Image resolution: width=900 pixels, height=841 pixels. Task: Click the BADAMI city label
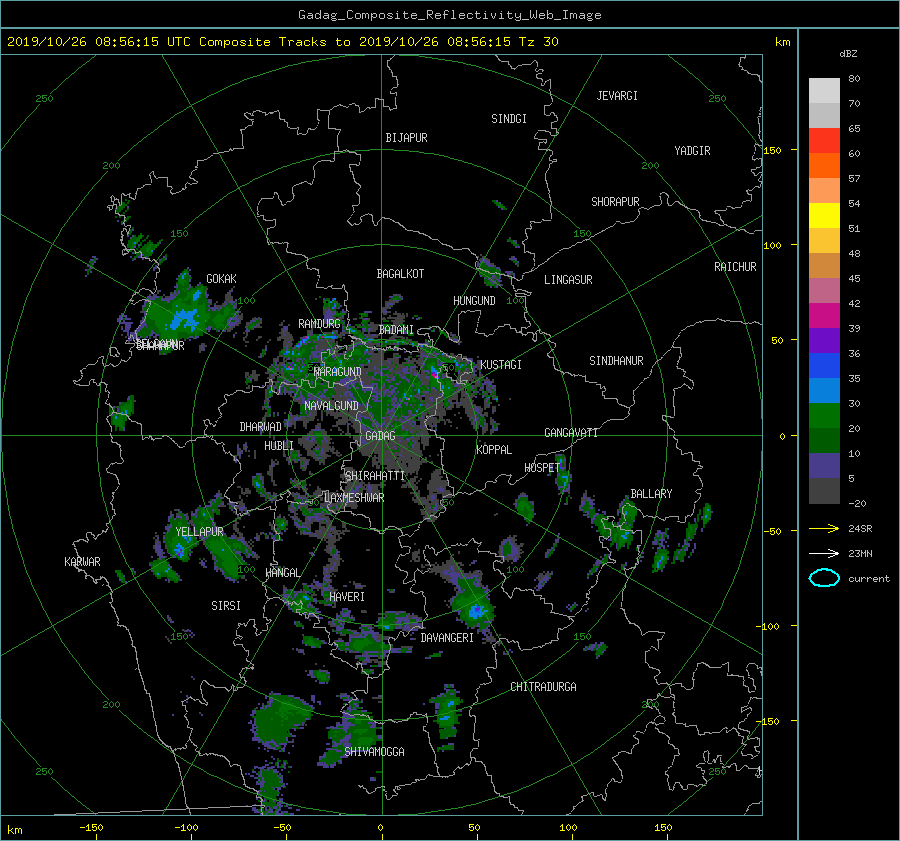(397, 330)
